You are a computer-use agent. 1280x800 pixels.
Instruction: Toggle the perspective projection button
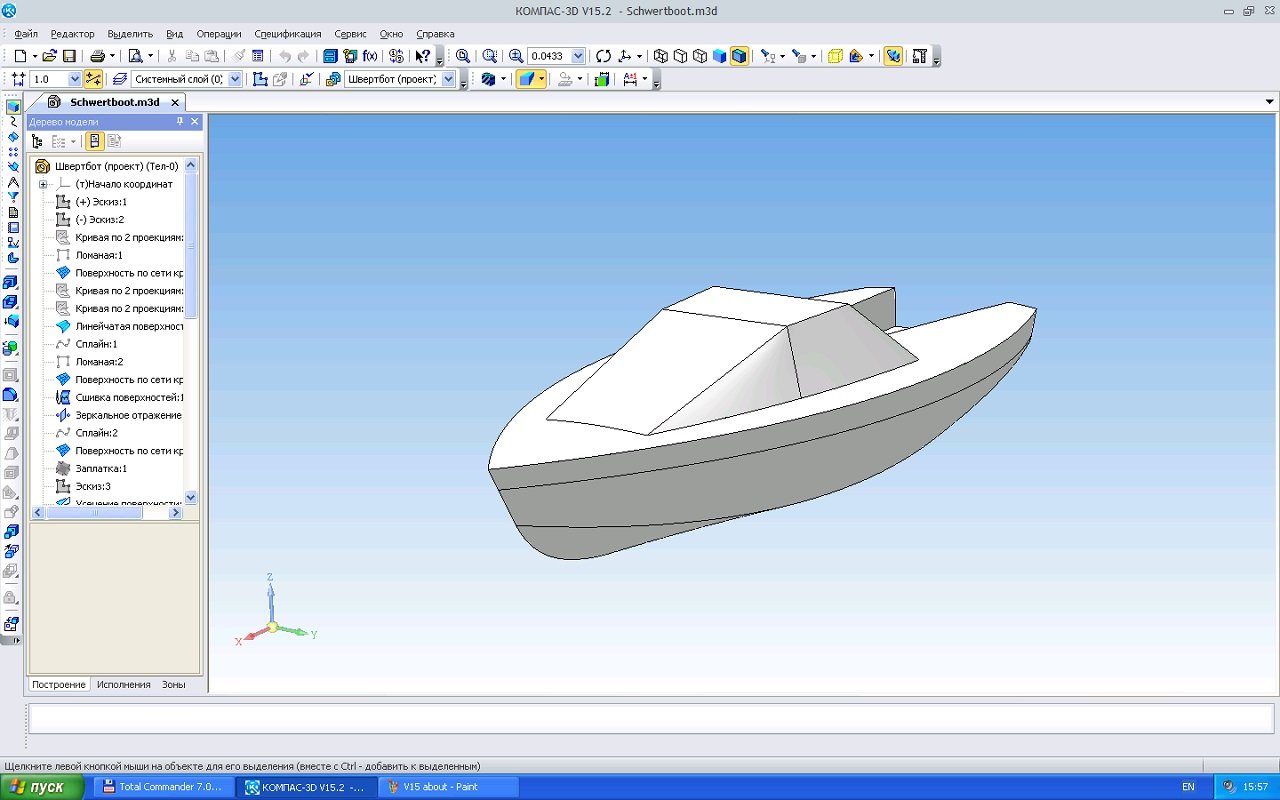(x=836, y=56)
